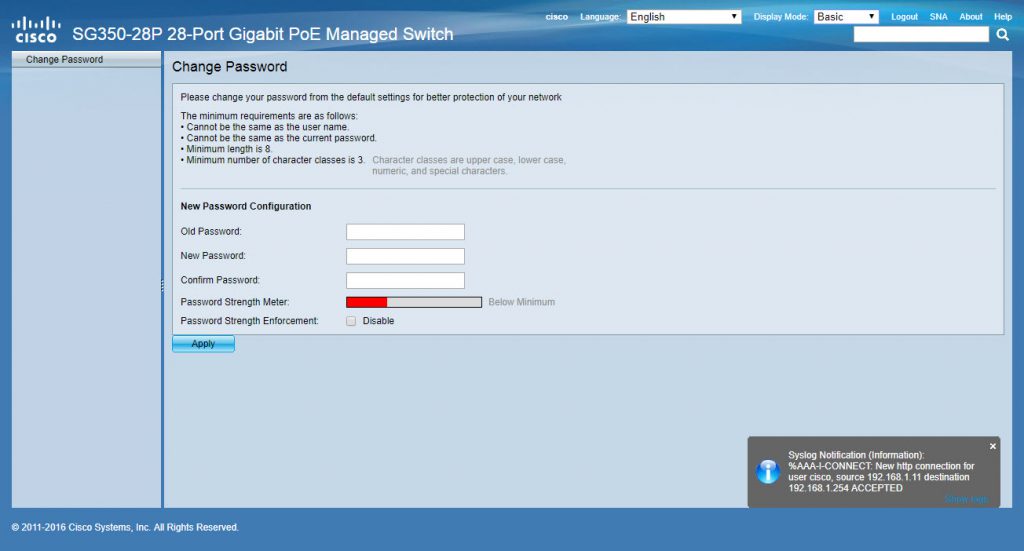
Task: Click the "Below Minimum" strength text
Action: coord(521,302)
